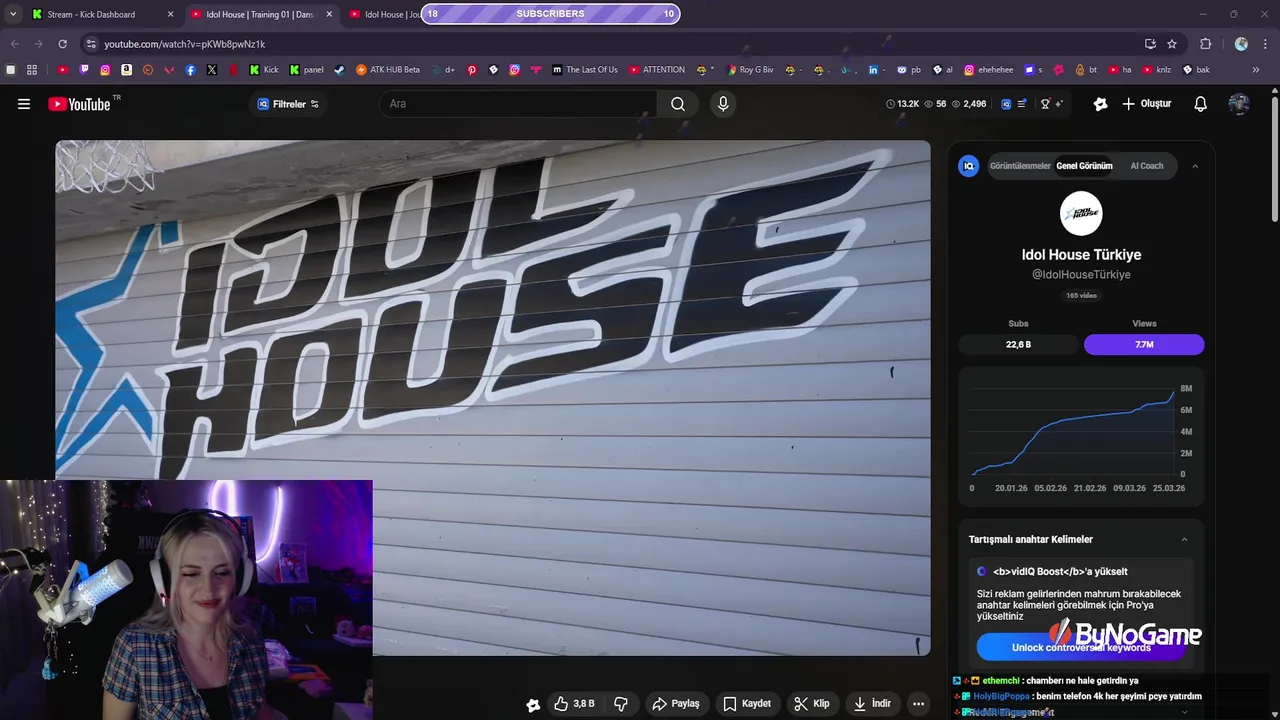Click the vidIQ logo in the side panel

pyautogui.click(x=968, y=166)
